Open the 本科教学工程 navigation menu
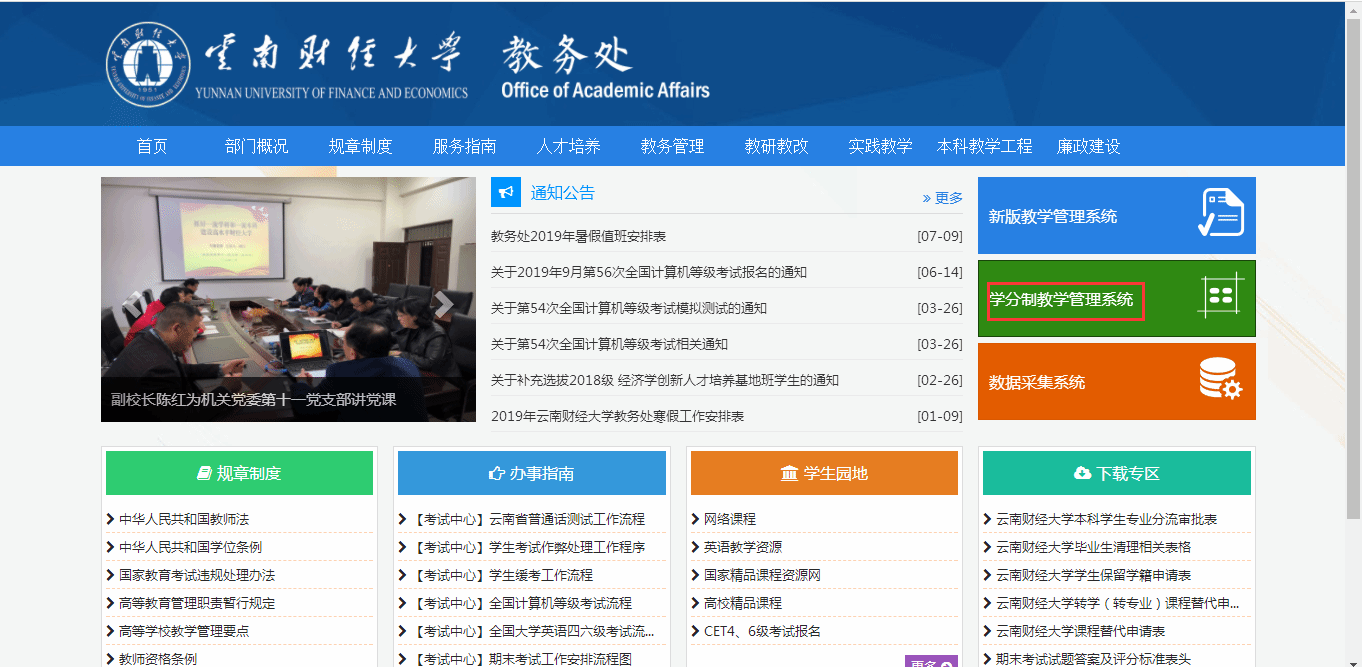The width and height of the screenshot is (1362, 667). coord(984,146)
